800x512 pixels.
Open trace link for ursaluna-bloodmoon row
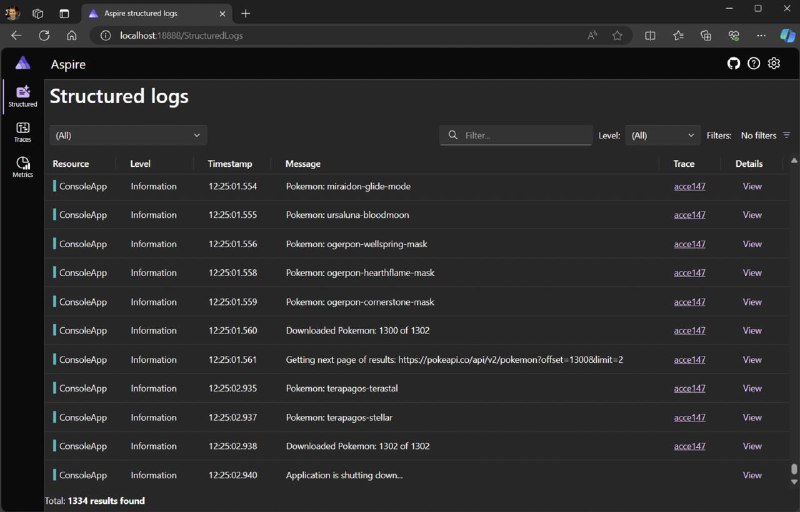(x=689, y=215)
